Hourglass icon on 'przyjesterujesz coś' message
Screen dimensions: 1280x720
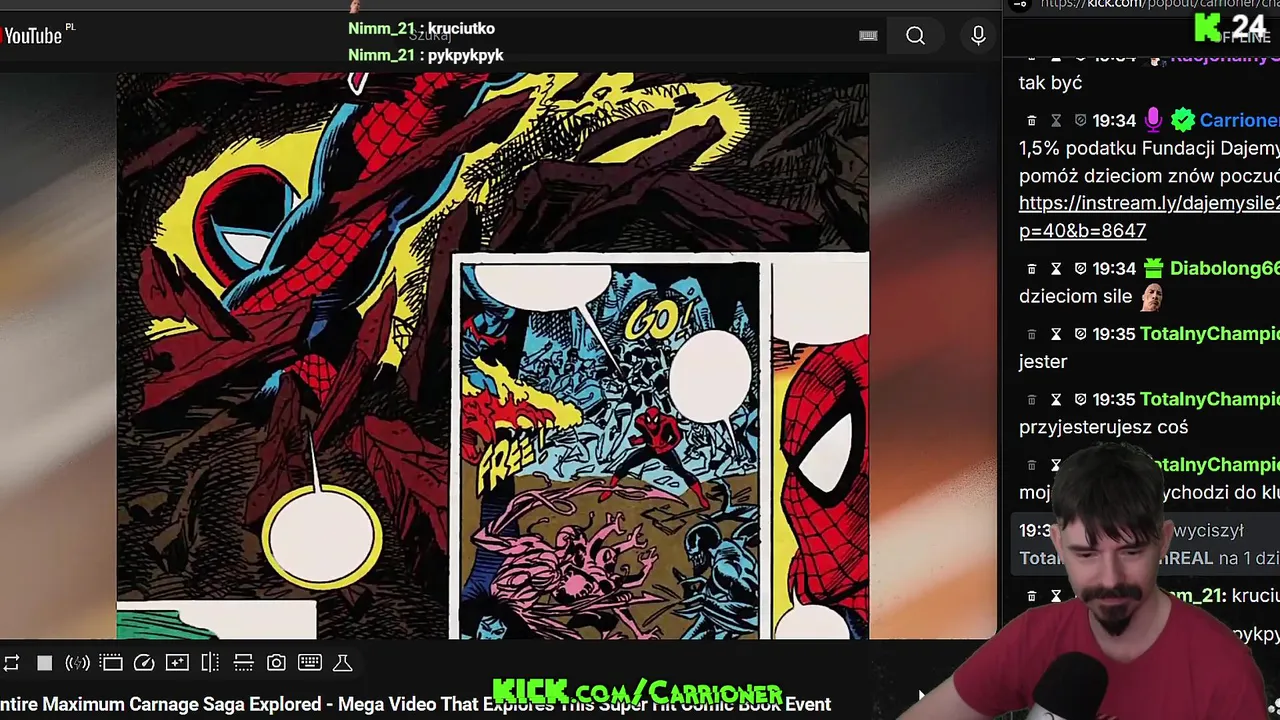click(1055, 400)
